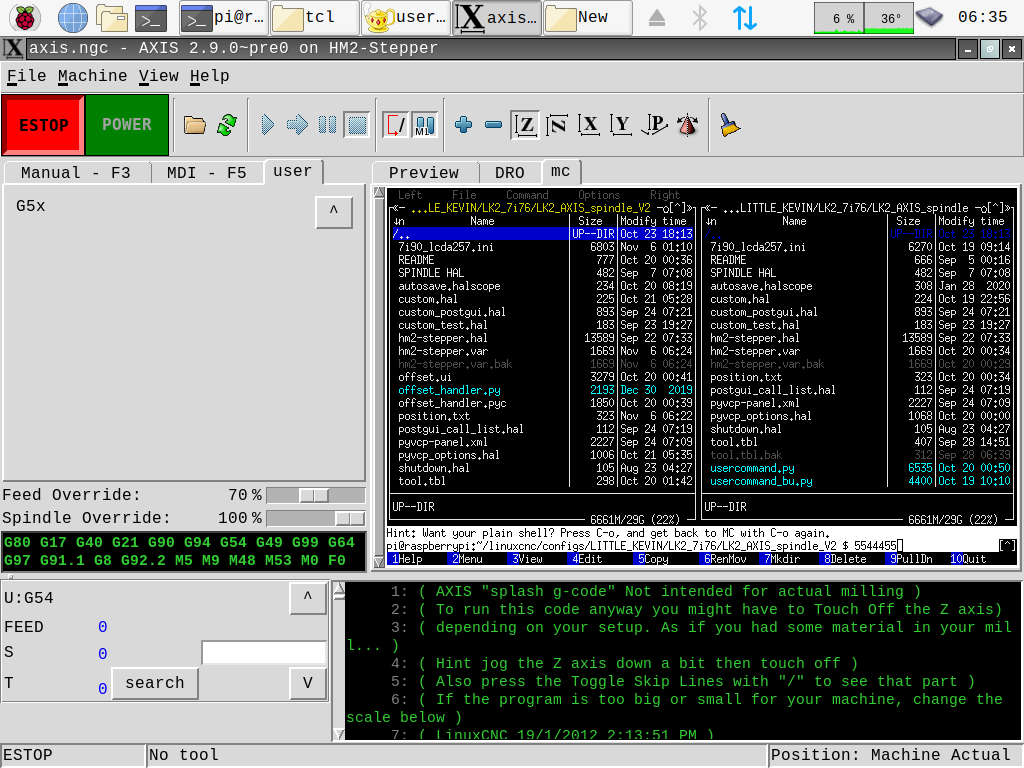
Task: Toggle rotate/pan drag mode icon
Action: pyautogui.click(x=687, y=125)
